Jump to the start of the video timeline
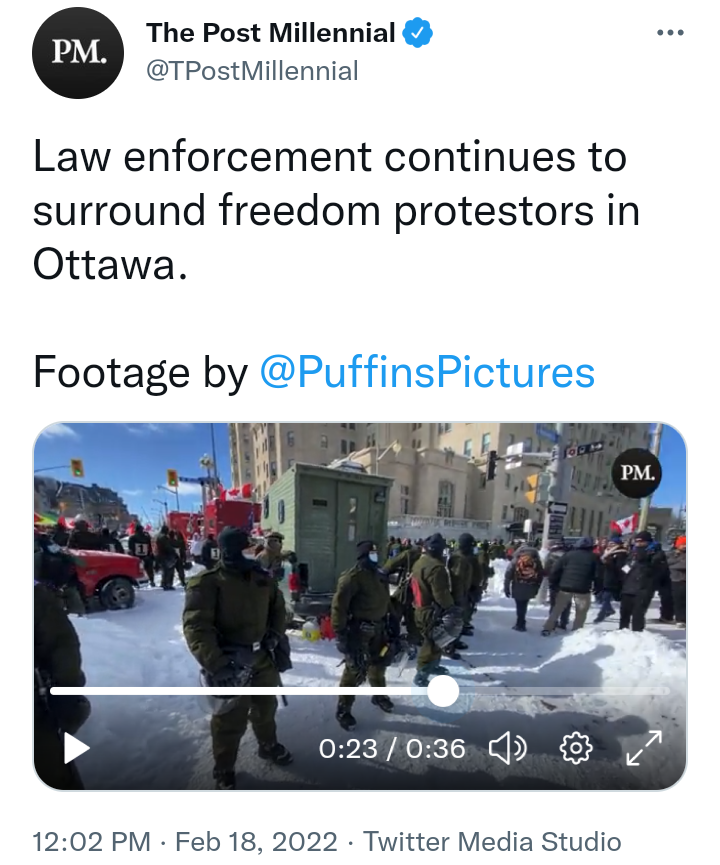The width and height of the screenshot is (720, 865). [x=52, y=691]
